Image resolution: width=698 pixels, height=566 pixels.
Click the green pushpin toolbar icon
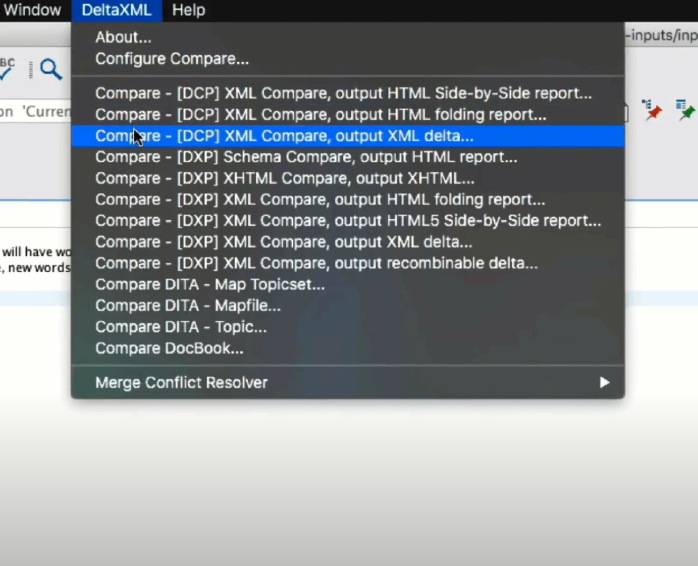coord(685,109)
